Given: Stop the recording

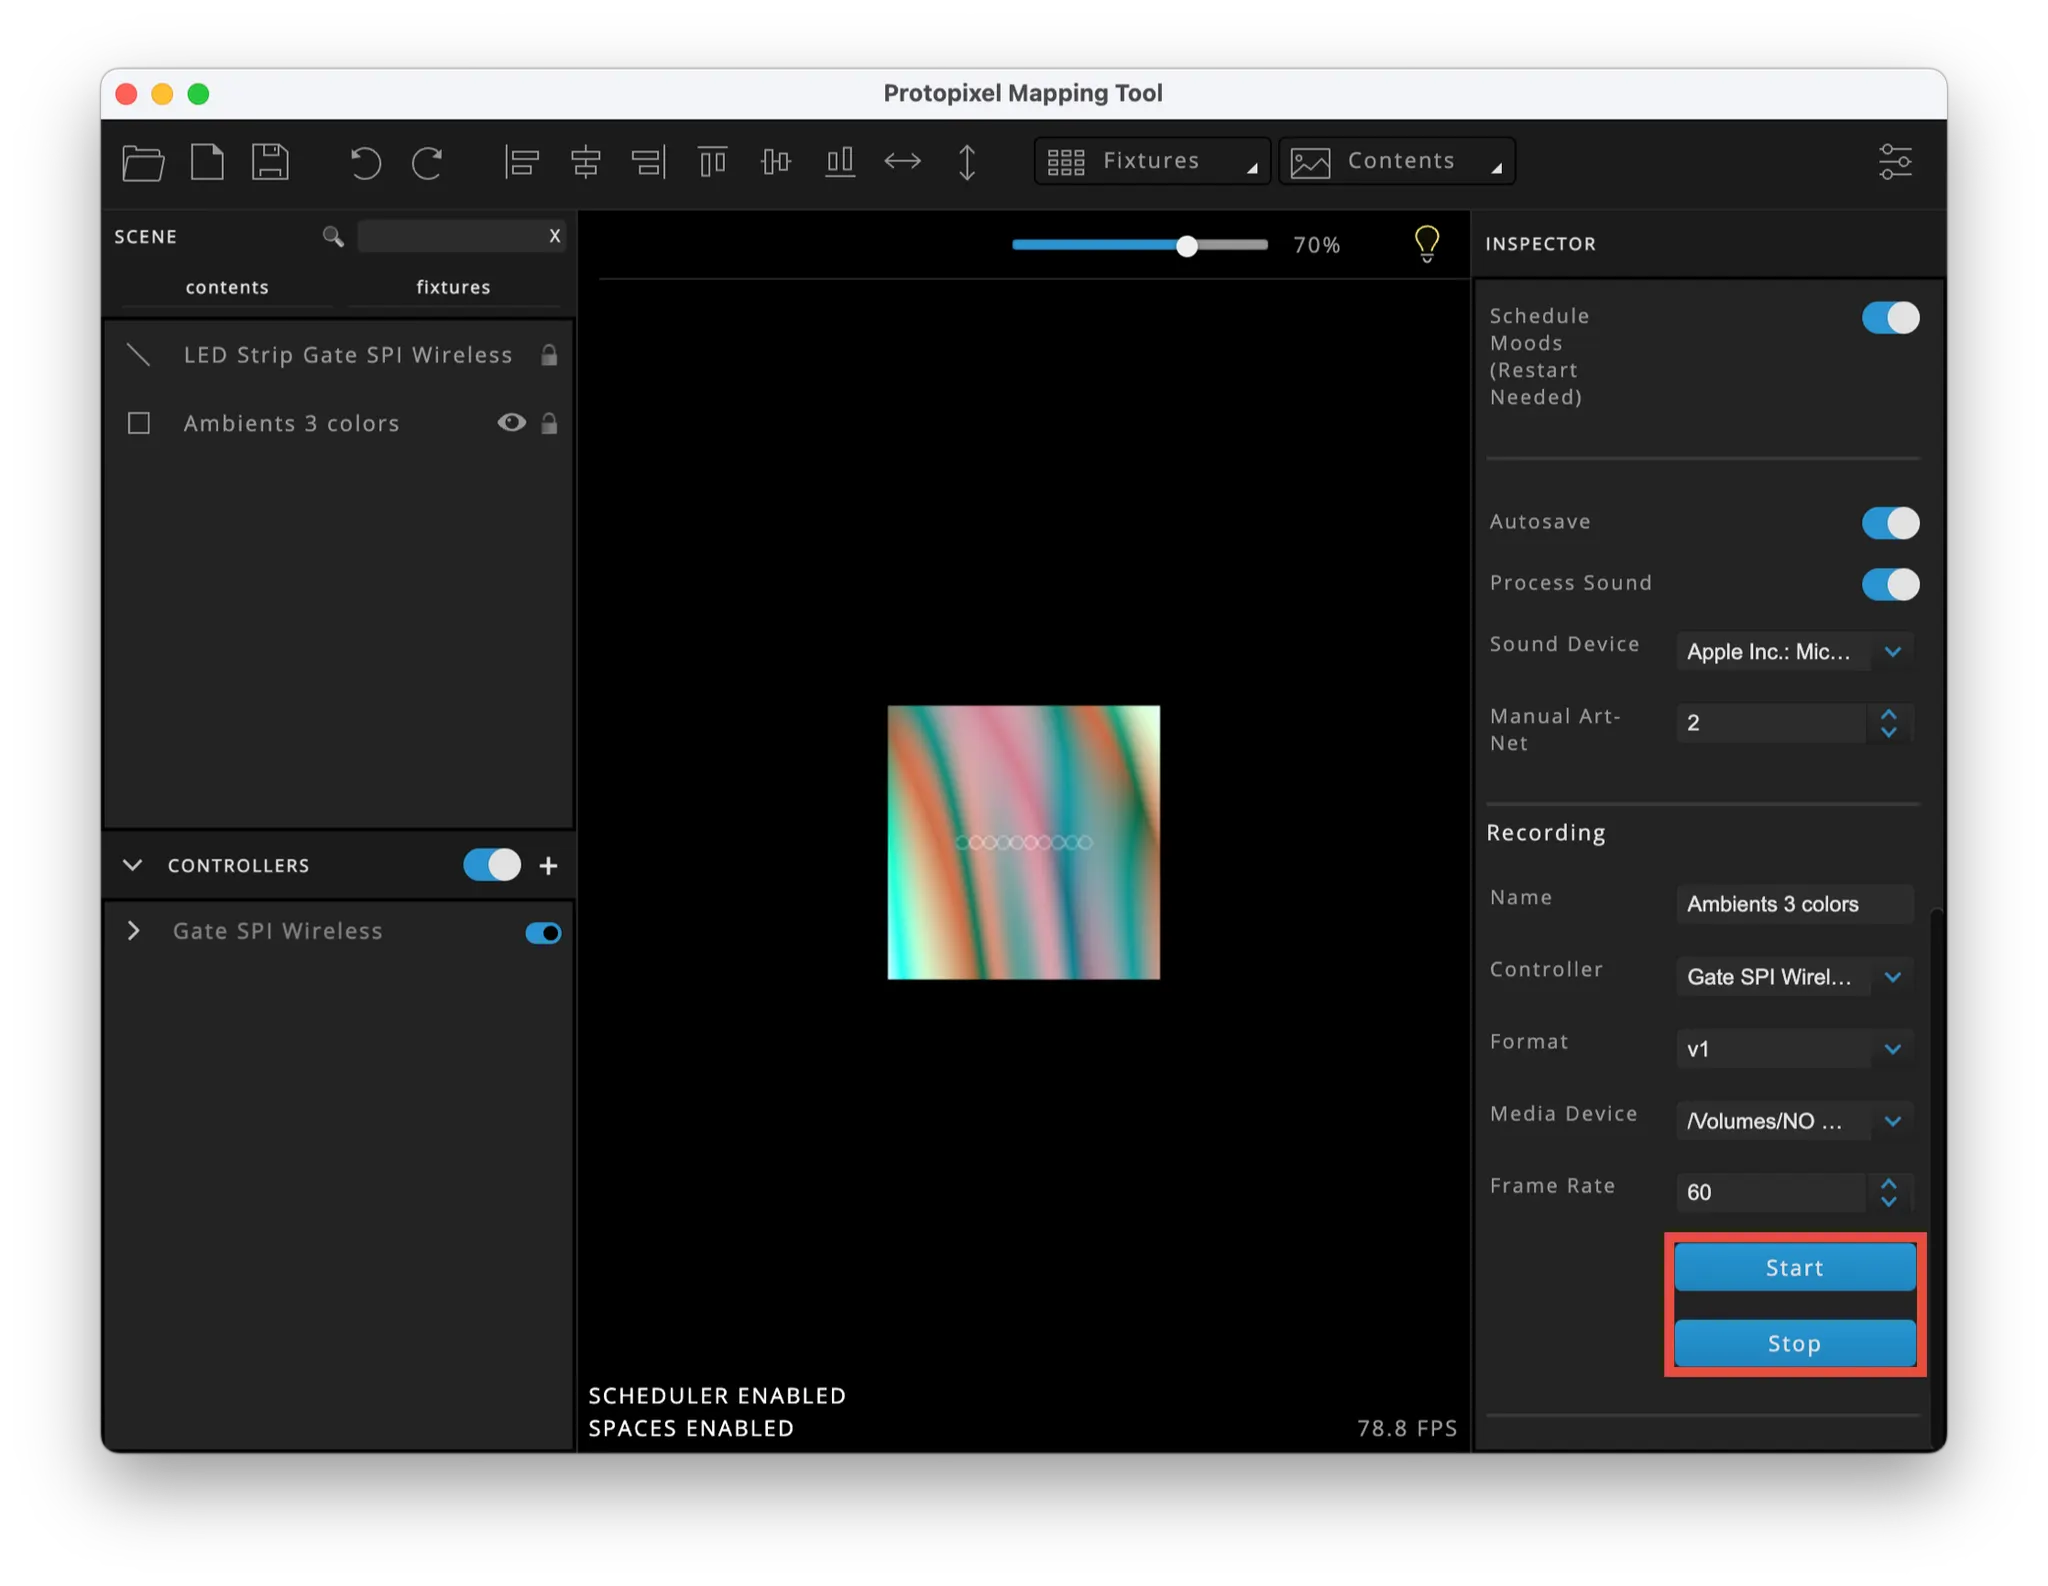Looking at the screenshot, I should click(1794, 1343).
